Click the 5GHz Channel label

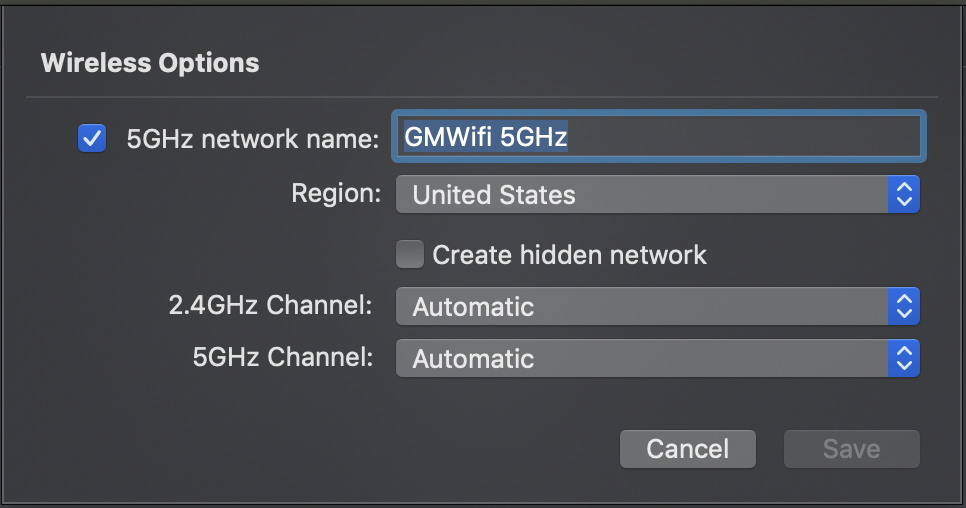pyautogui.click(x=283, y=357)
